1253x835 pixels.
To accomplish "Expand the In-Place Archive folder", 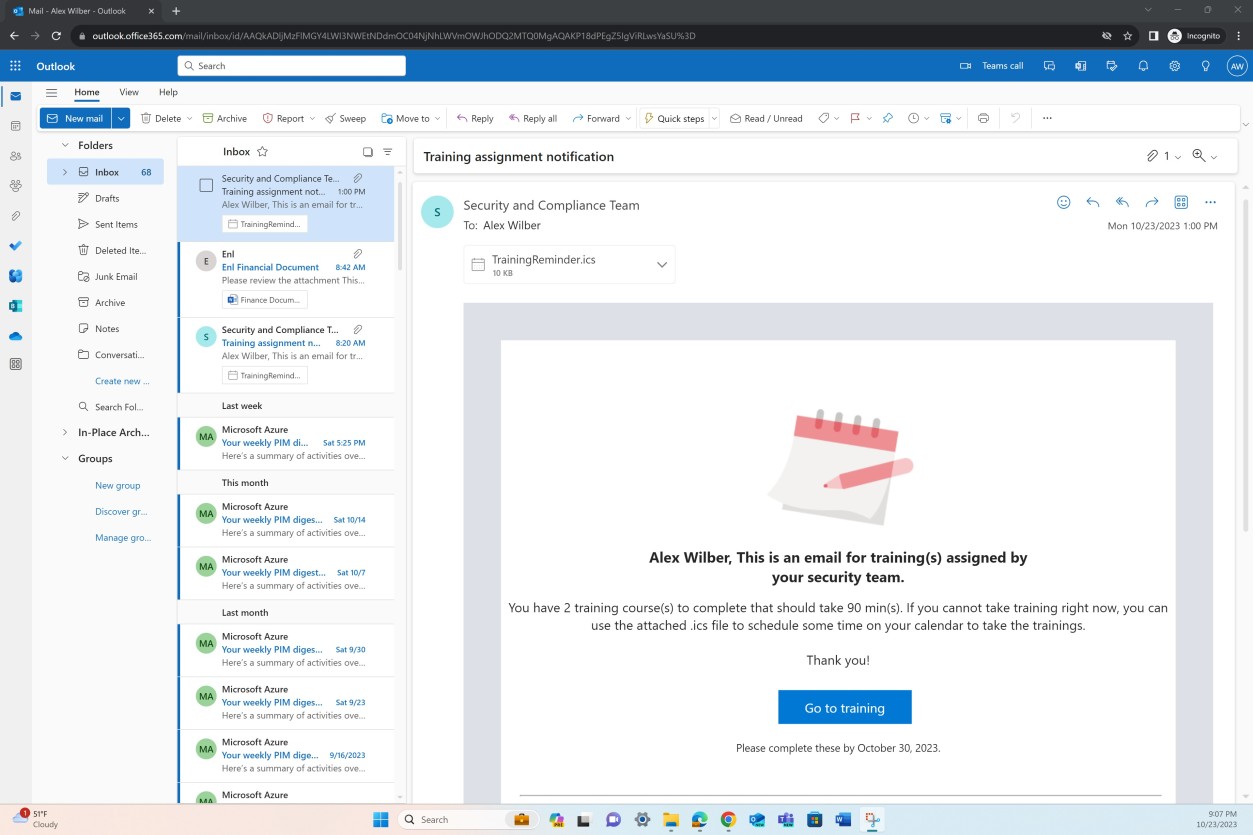I will pos(65,432).
